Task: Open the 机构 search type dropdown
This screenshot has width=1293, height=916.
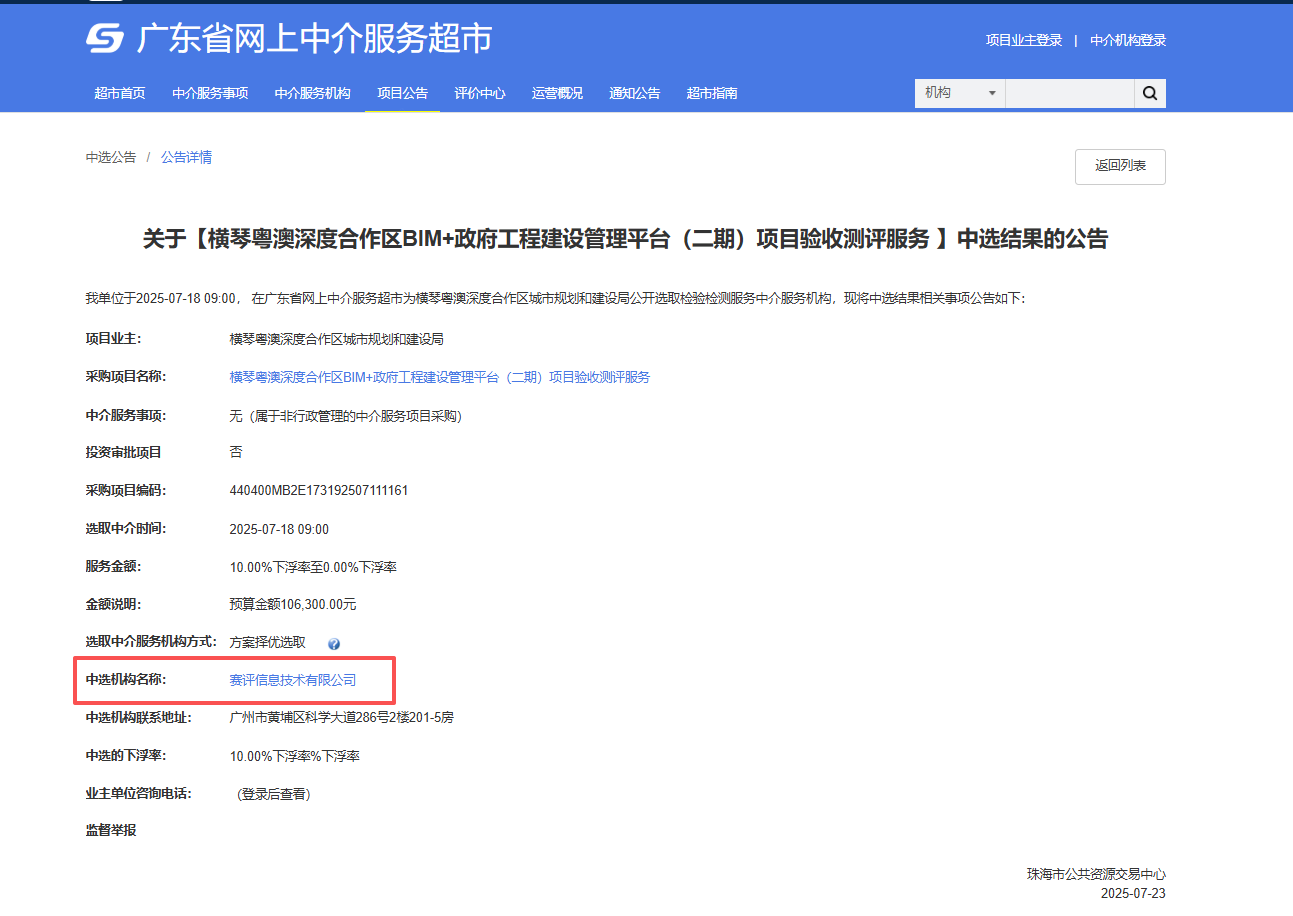Action: point(959,93)
